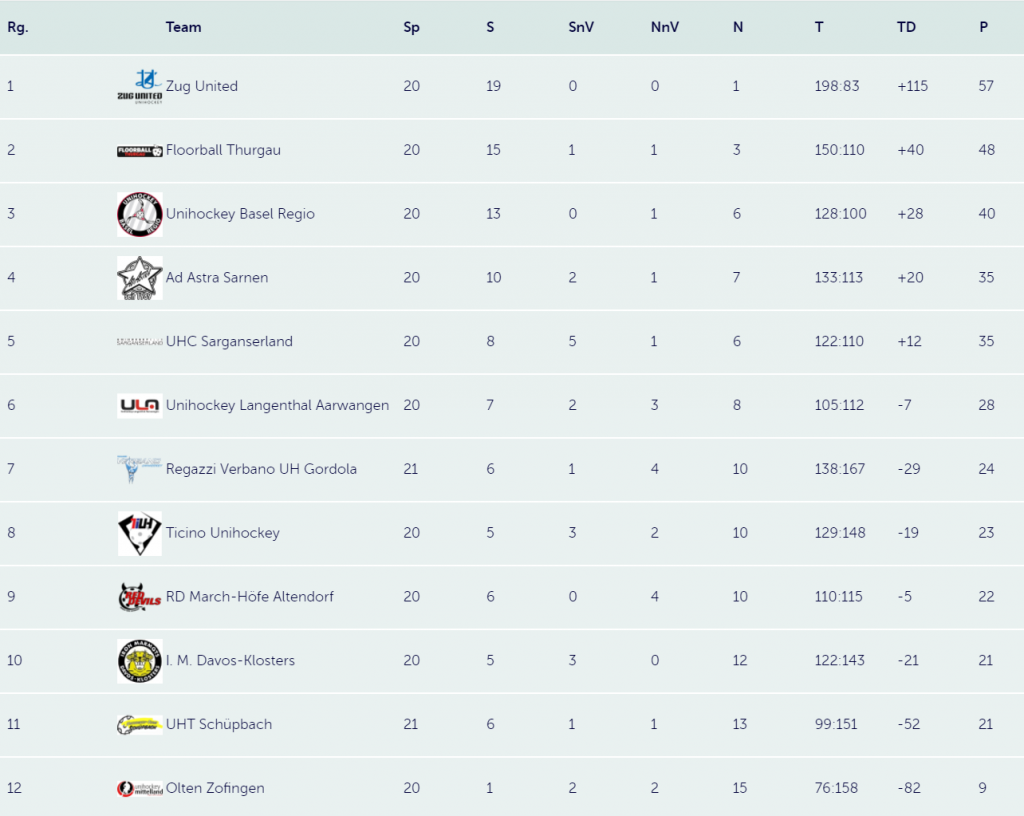Click the Rg. column header

pos(18,27)
